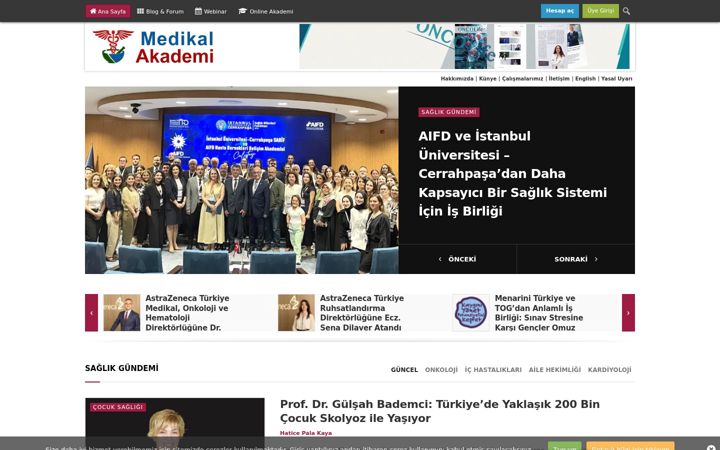Open AstraZeneca Medikal, Onkoloji article thumbnail
The height and width of the screenshot is (450, 720).
(122, 313)
